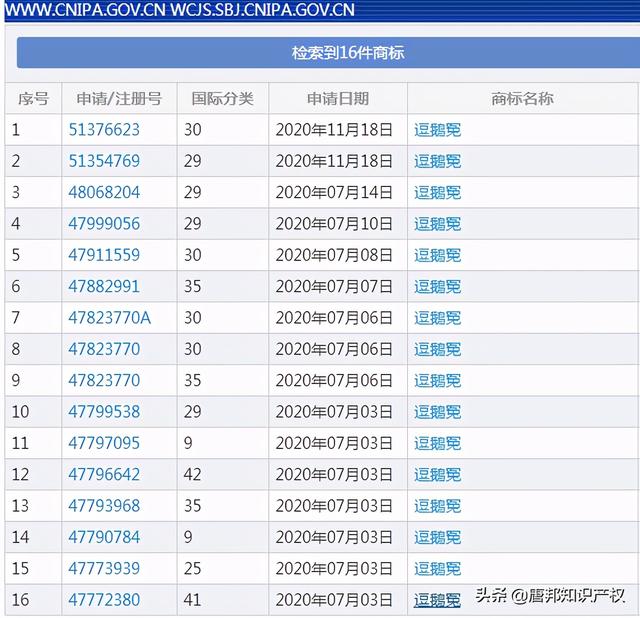Image resolution: width=640 pixels, height=618 pixels.
Task: Open registration number 47773939
Action: 104,568
